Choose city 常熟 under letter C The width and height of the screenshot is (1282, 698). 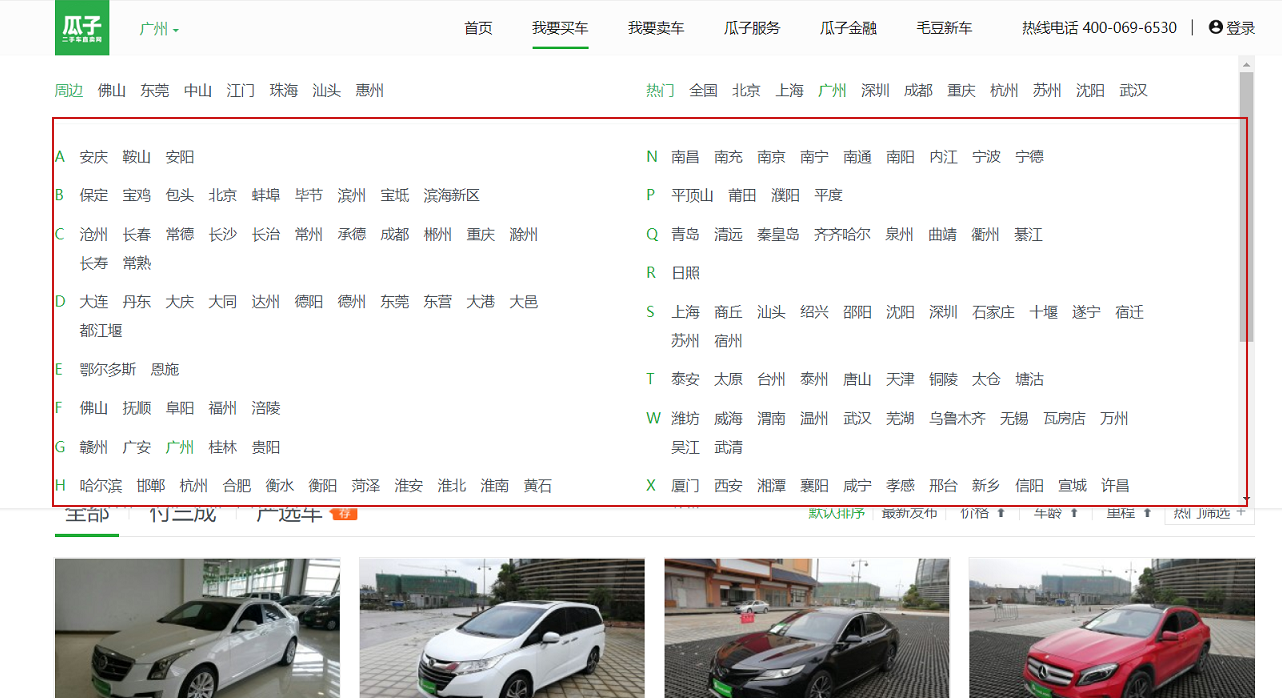click(x=137, y=263)
